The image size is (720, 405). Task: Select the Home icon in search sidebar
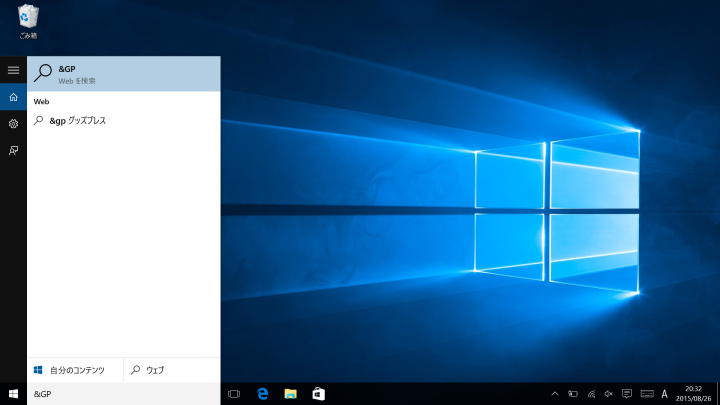point(13,97)
